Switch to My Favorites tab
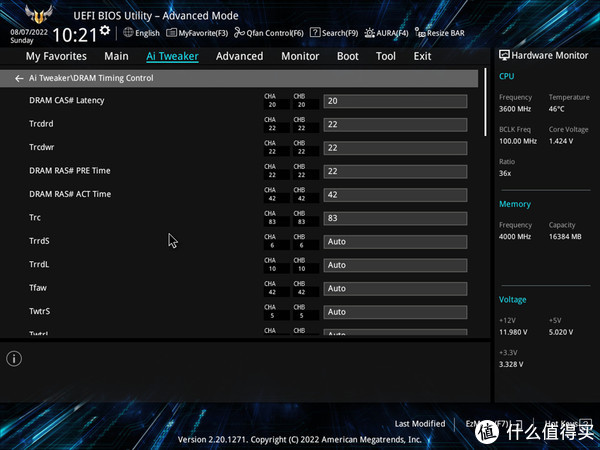The height and width of the screenshot is (450, 600). (x=56, y=56)
